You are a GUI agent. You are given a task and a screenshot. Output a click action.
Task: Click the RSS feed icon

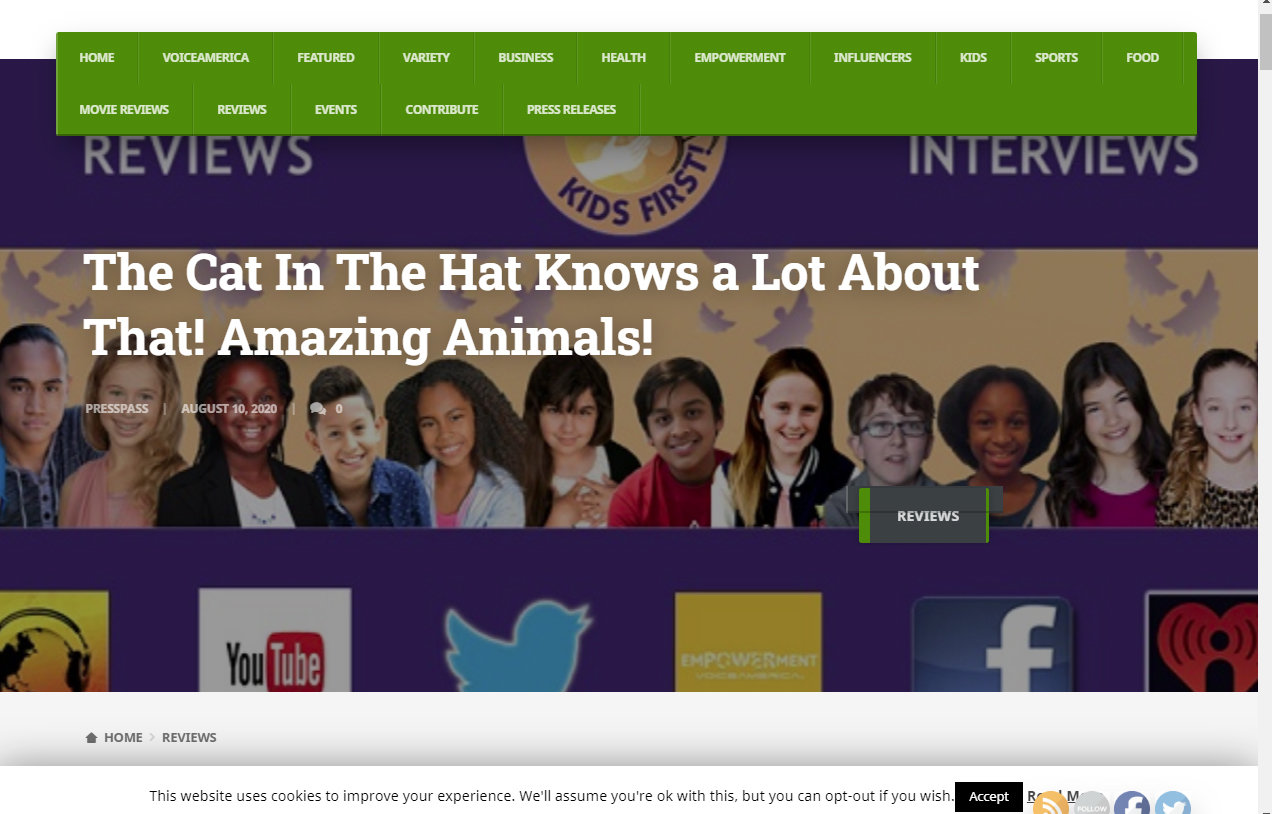click(1050, 803)
